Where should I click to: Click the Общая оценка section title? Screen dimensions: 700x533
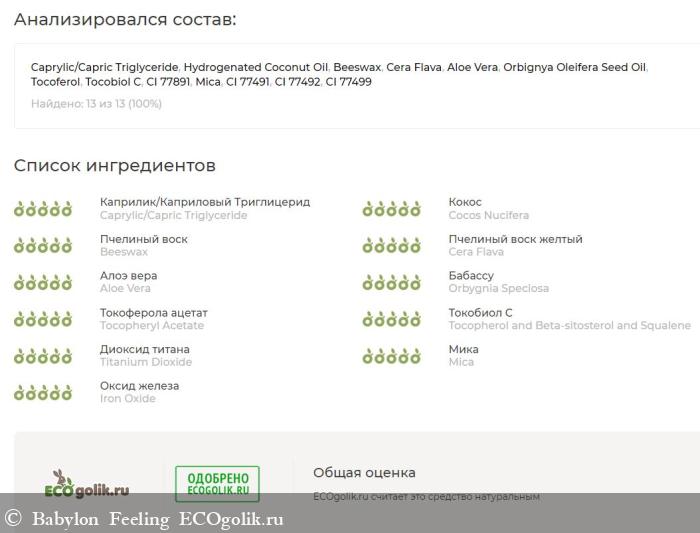pos(364,473)
